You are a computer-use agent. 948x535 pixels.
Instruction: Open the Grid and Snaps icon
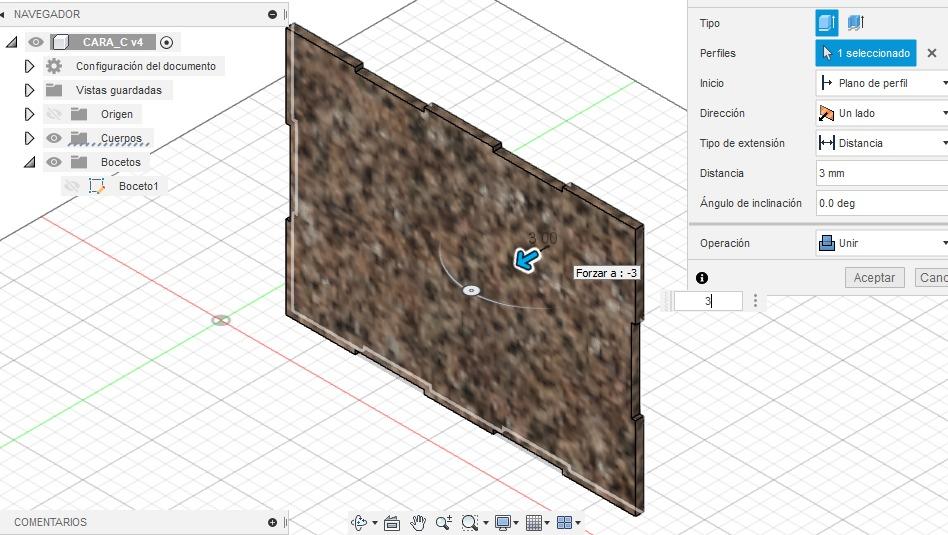point(534,523)
